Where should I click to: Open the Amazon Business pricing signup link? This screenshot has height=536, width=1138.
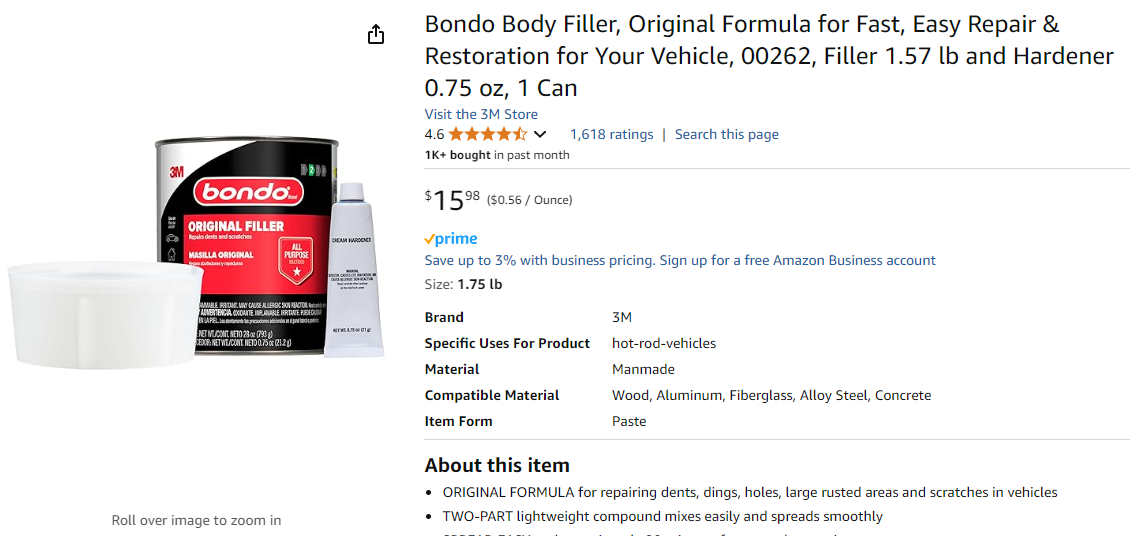coord(680,260)
